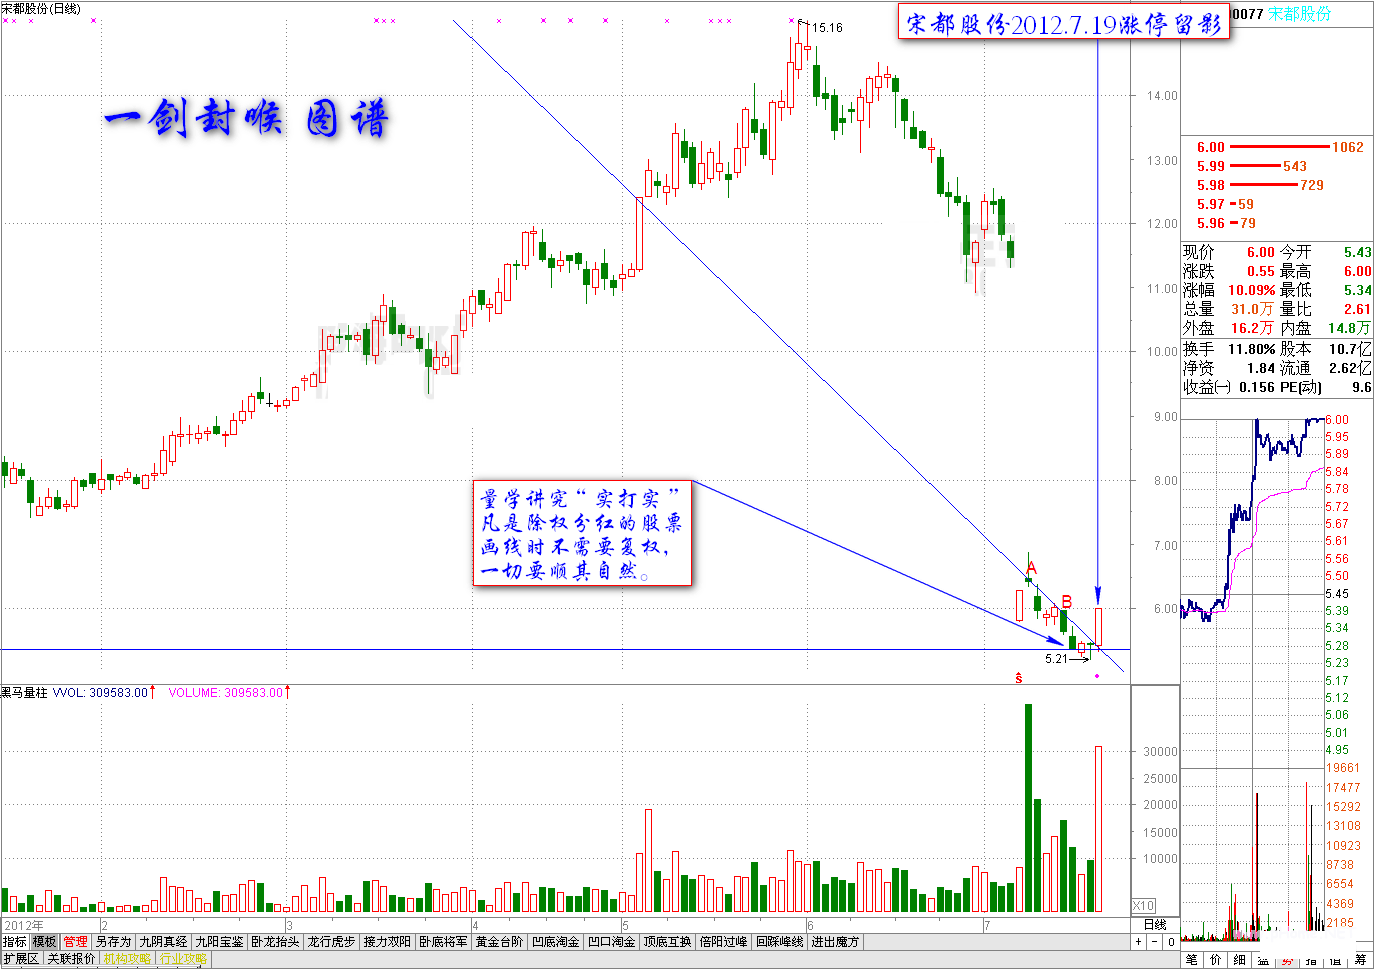Click the minus zoom-out button

[x=1154, y=942]
